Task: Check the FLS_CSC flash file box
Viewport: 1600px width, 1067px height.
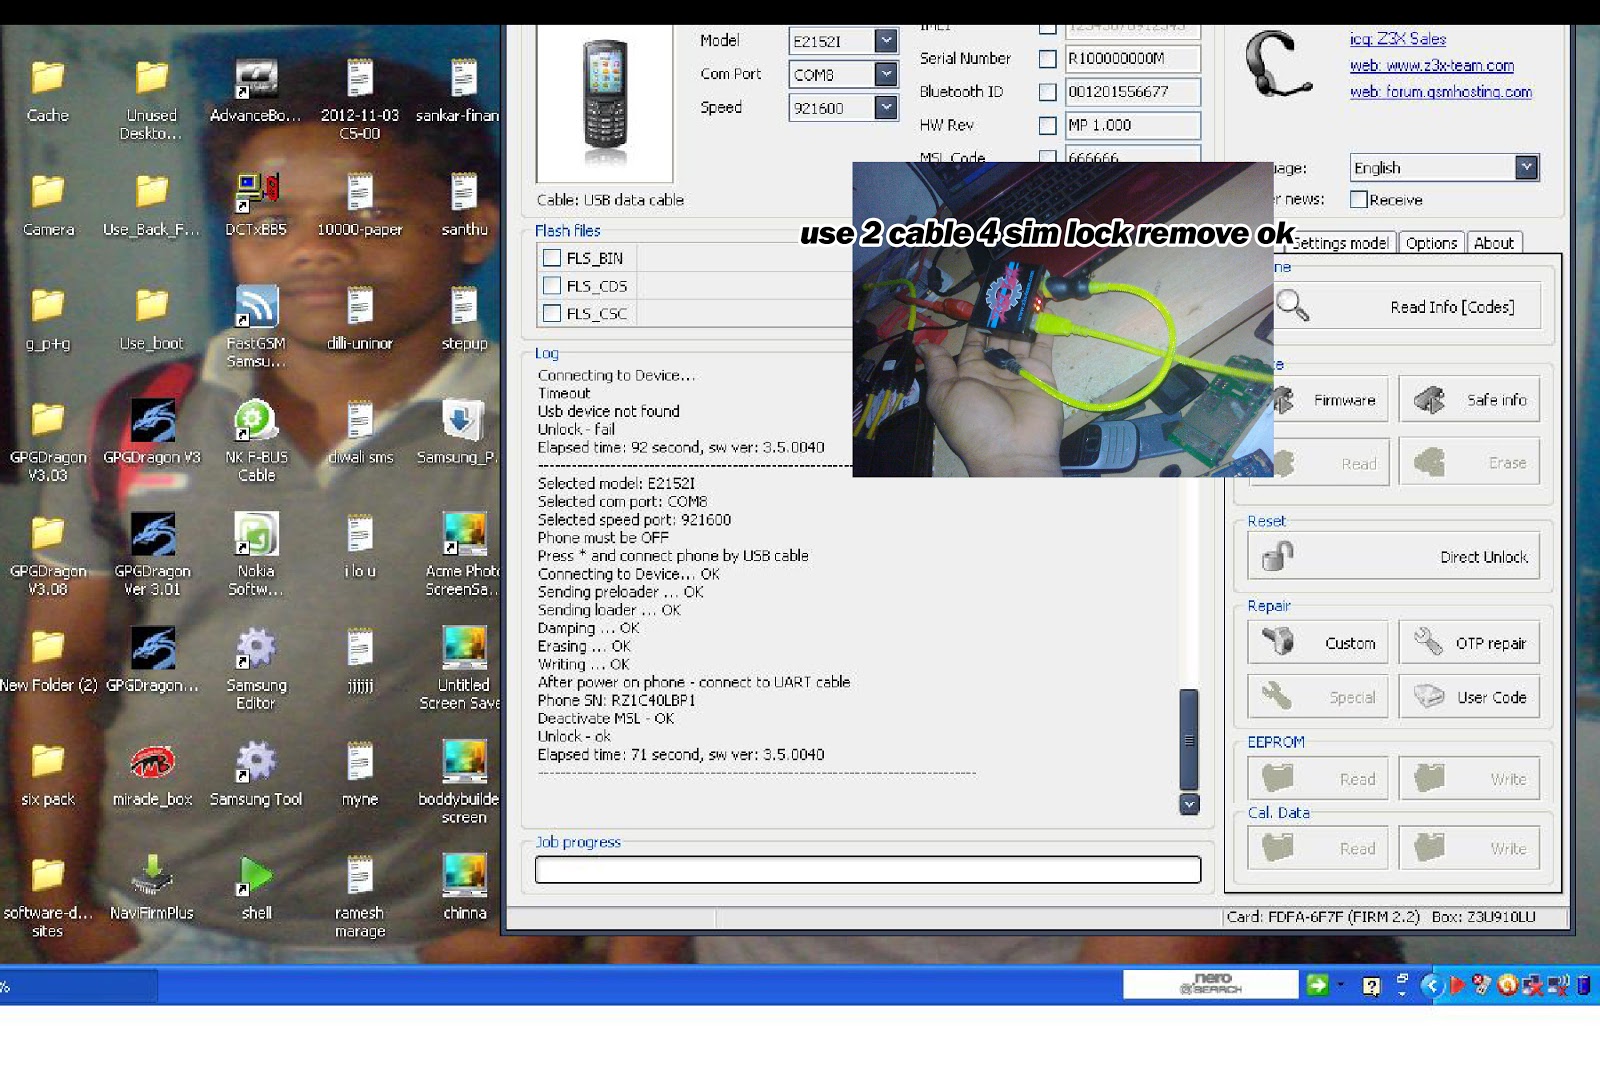Action: click(x=551, y=314)
